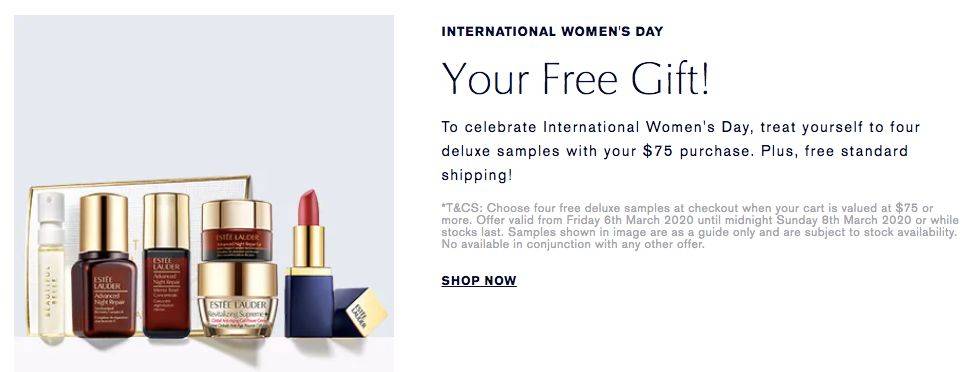The width and height of the screenshot is (976, 372).
Task: Click the SHOP NOW link
Action: pyautogui.click(x=479, y=281)
